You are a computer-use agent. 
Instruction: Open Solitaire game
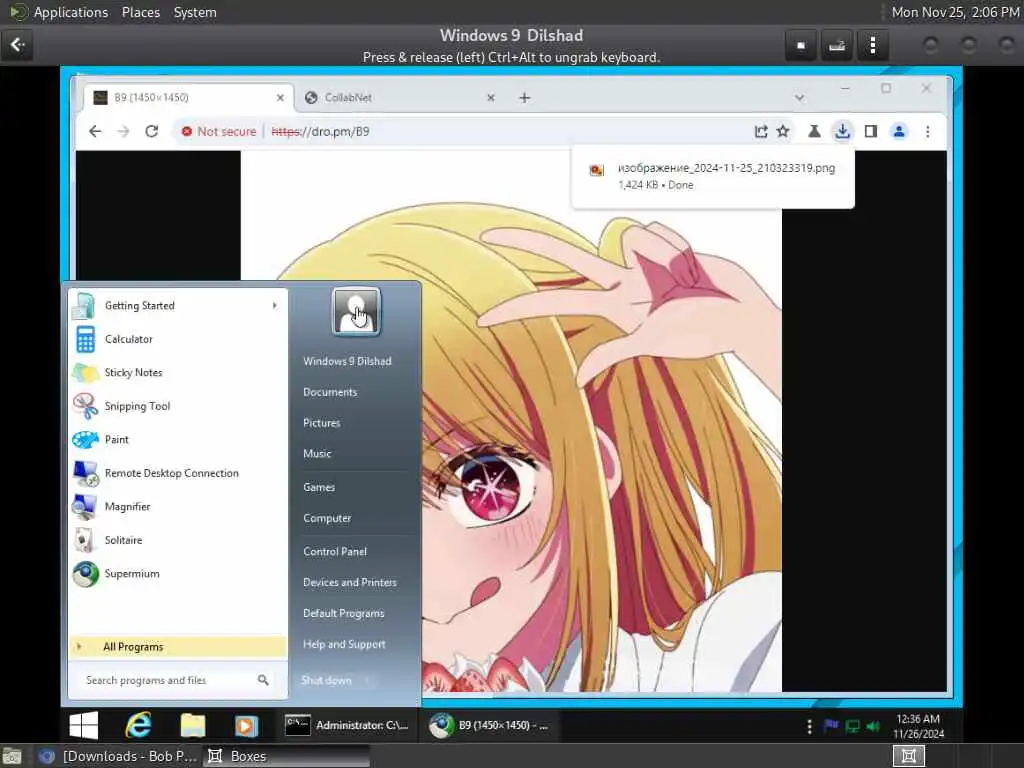[176, 540]
